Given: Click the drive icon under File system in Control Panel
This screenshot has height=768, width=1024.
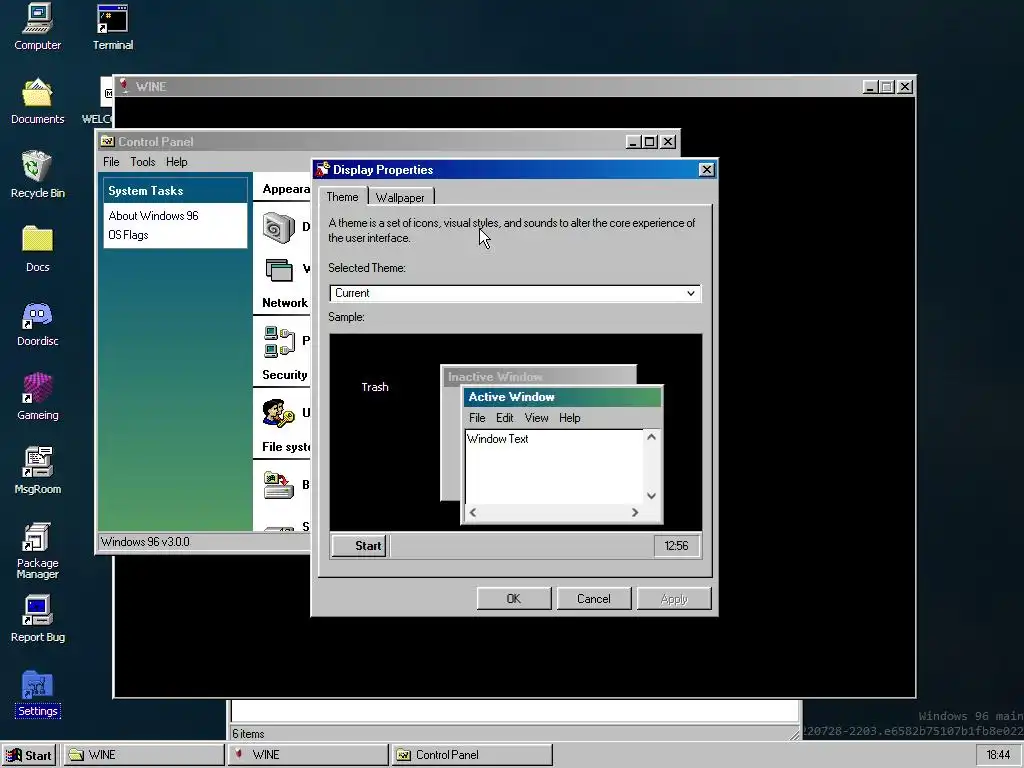Looking at the screenshot, I should [279, 486].
